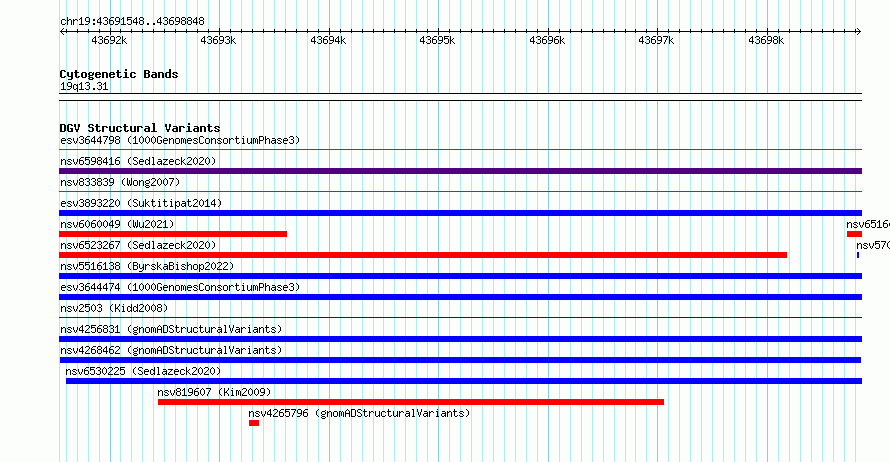Select the nsv5516138 blue variant bar
Viewport: 890px width, 462px height.
[460, 276]
